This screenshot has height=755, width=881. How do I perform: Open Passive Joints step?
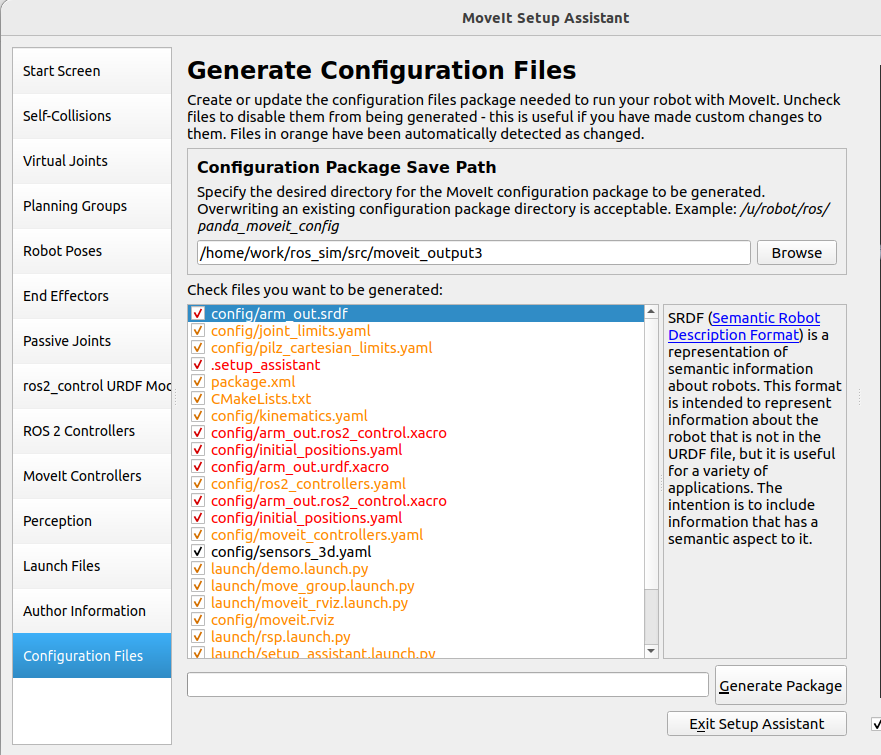point(92,340)
